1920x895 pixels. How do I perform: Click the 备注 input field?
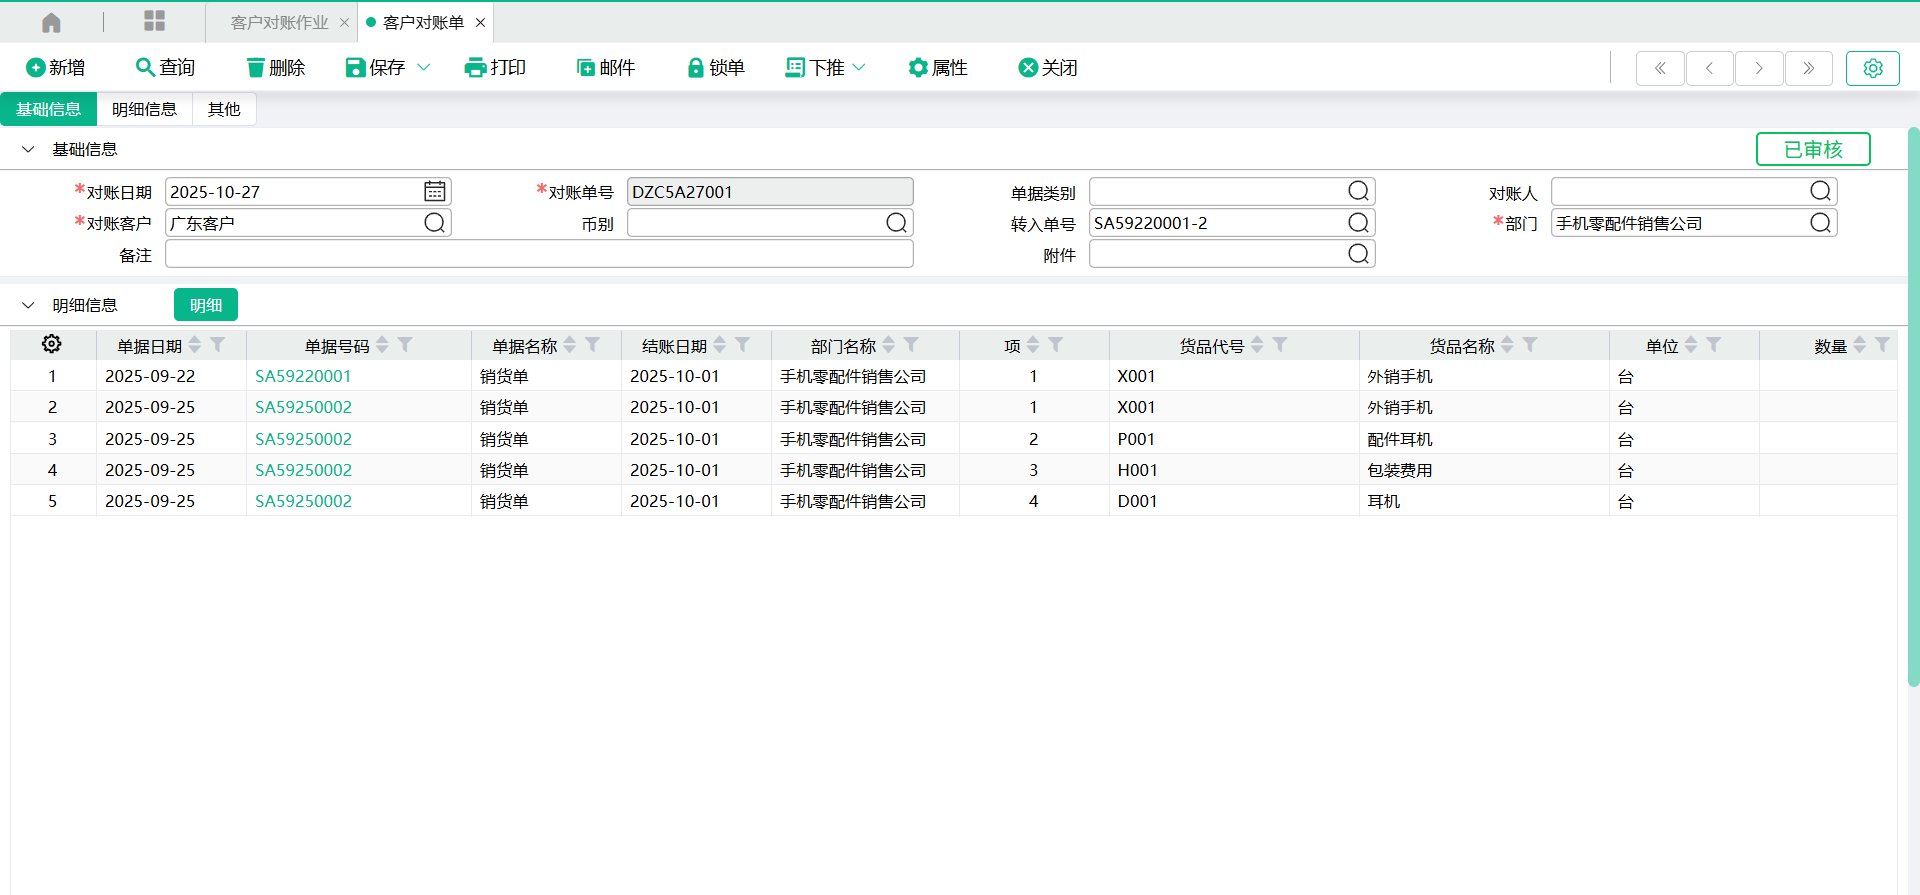click(539, 255)
